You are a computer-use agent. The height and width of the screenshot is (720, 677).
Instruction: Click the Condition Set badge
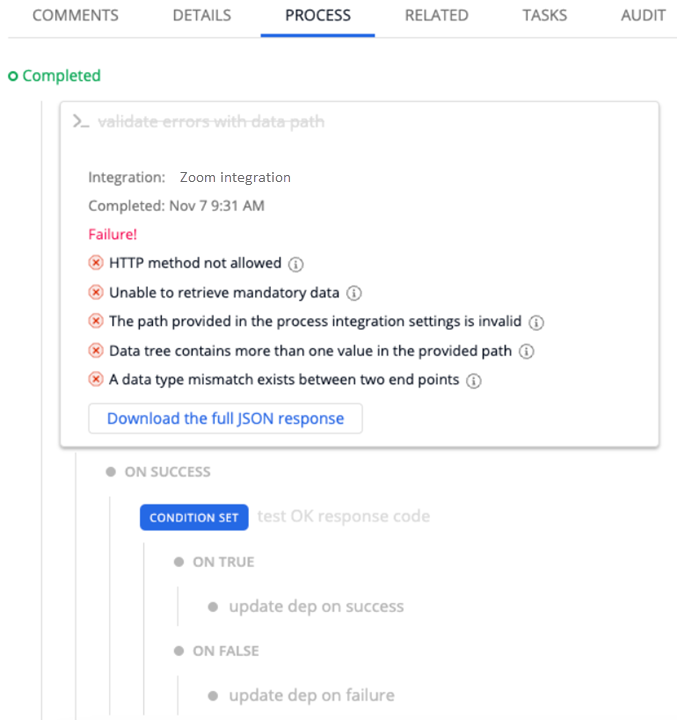(x=194, y=517)
